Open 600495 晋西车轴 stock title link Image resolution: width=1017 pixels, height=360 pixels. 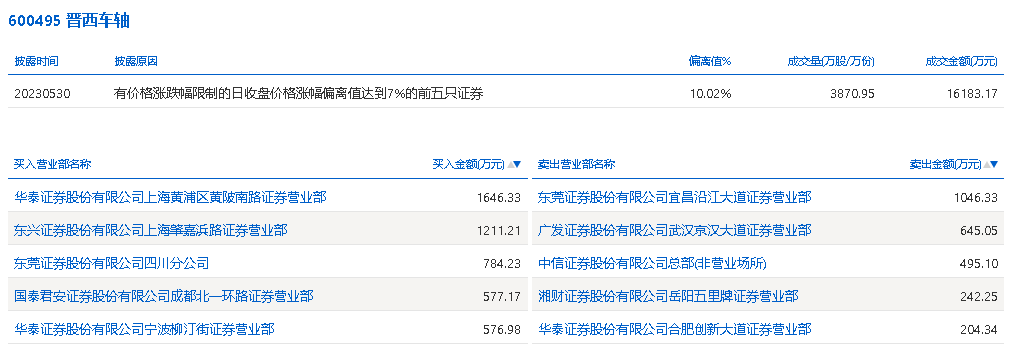(69, 21)
